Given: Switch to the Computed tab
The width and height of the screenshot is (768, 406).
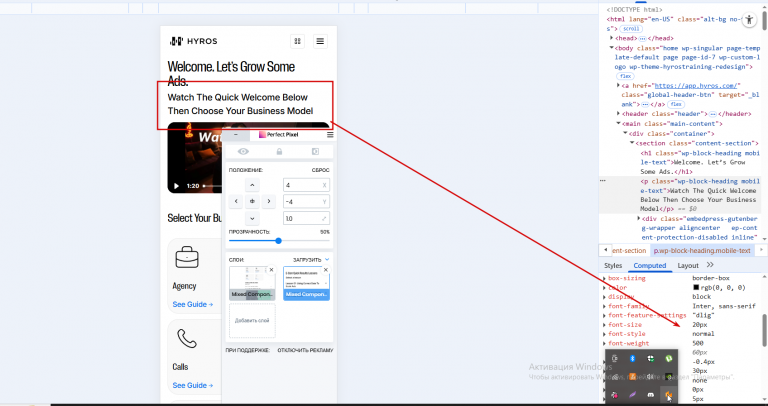Looking at the screenshot, I should click(x=650, y=265).
